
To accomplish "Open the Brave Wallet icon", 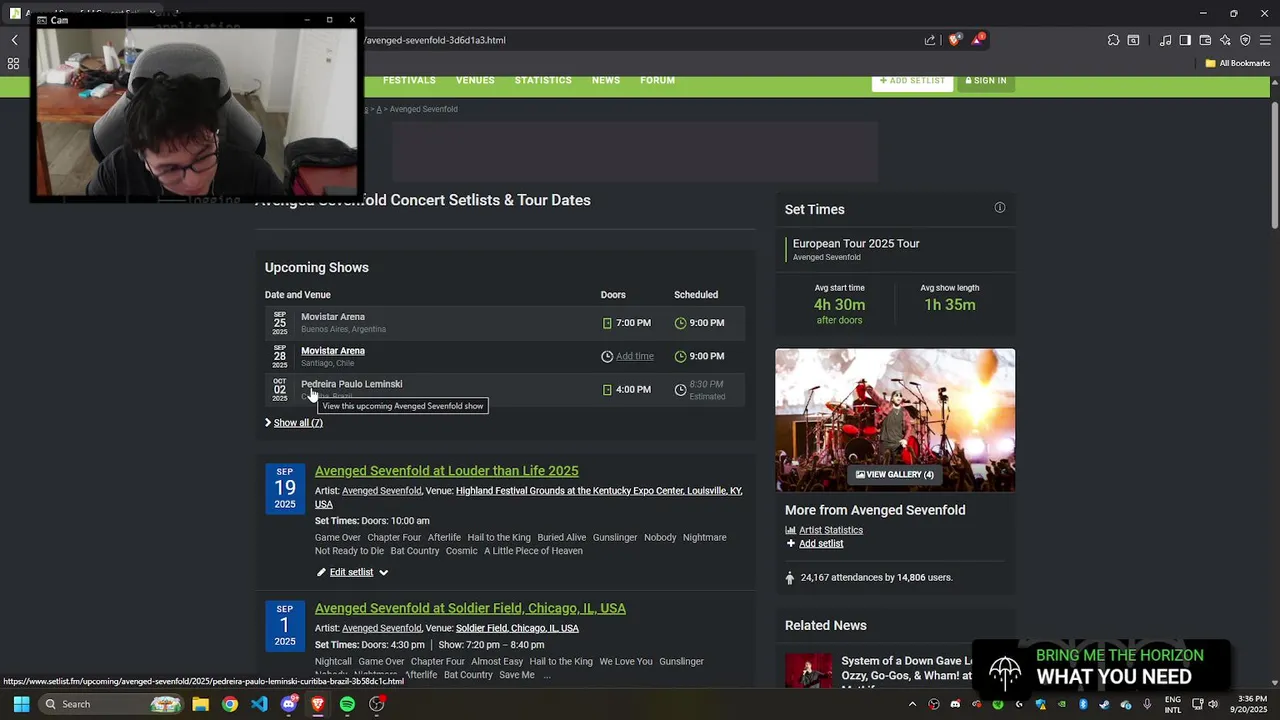I will [1205, 40].
